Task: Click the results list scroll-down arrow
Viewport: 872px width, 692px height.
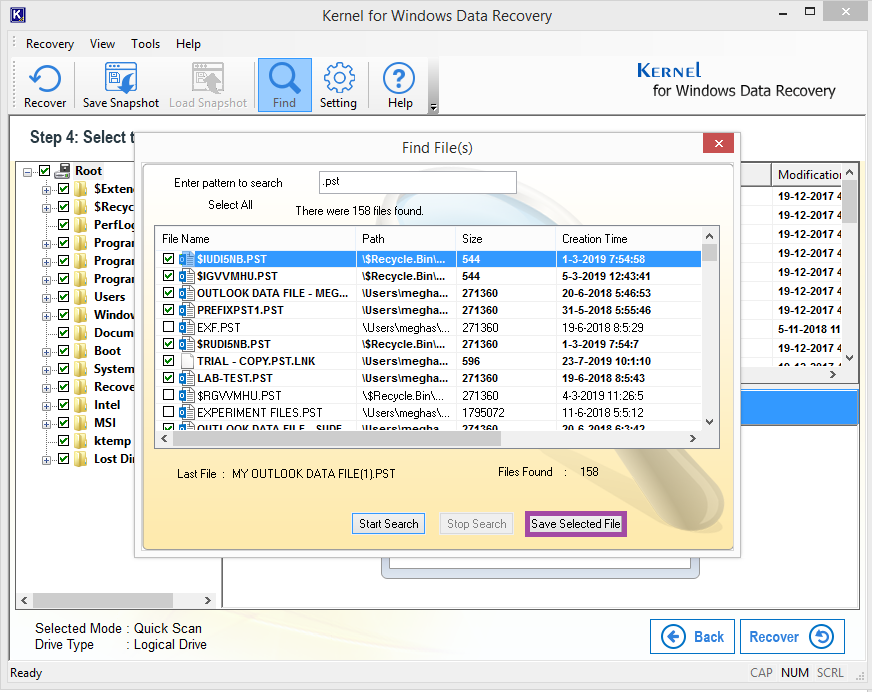Action: [709, 422]
